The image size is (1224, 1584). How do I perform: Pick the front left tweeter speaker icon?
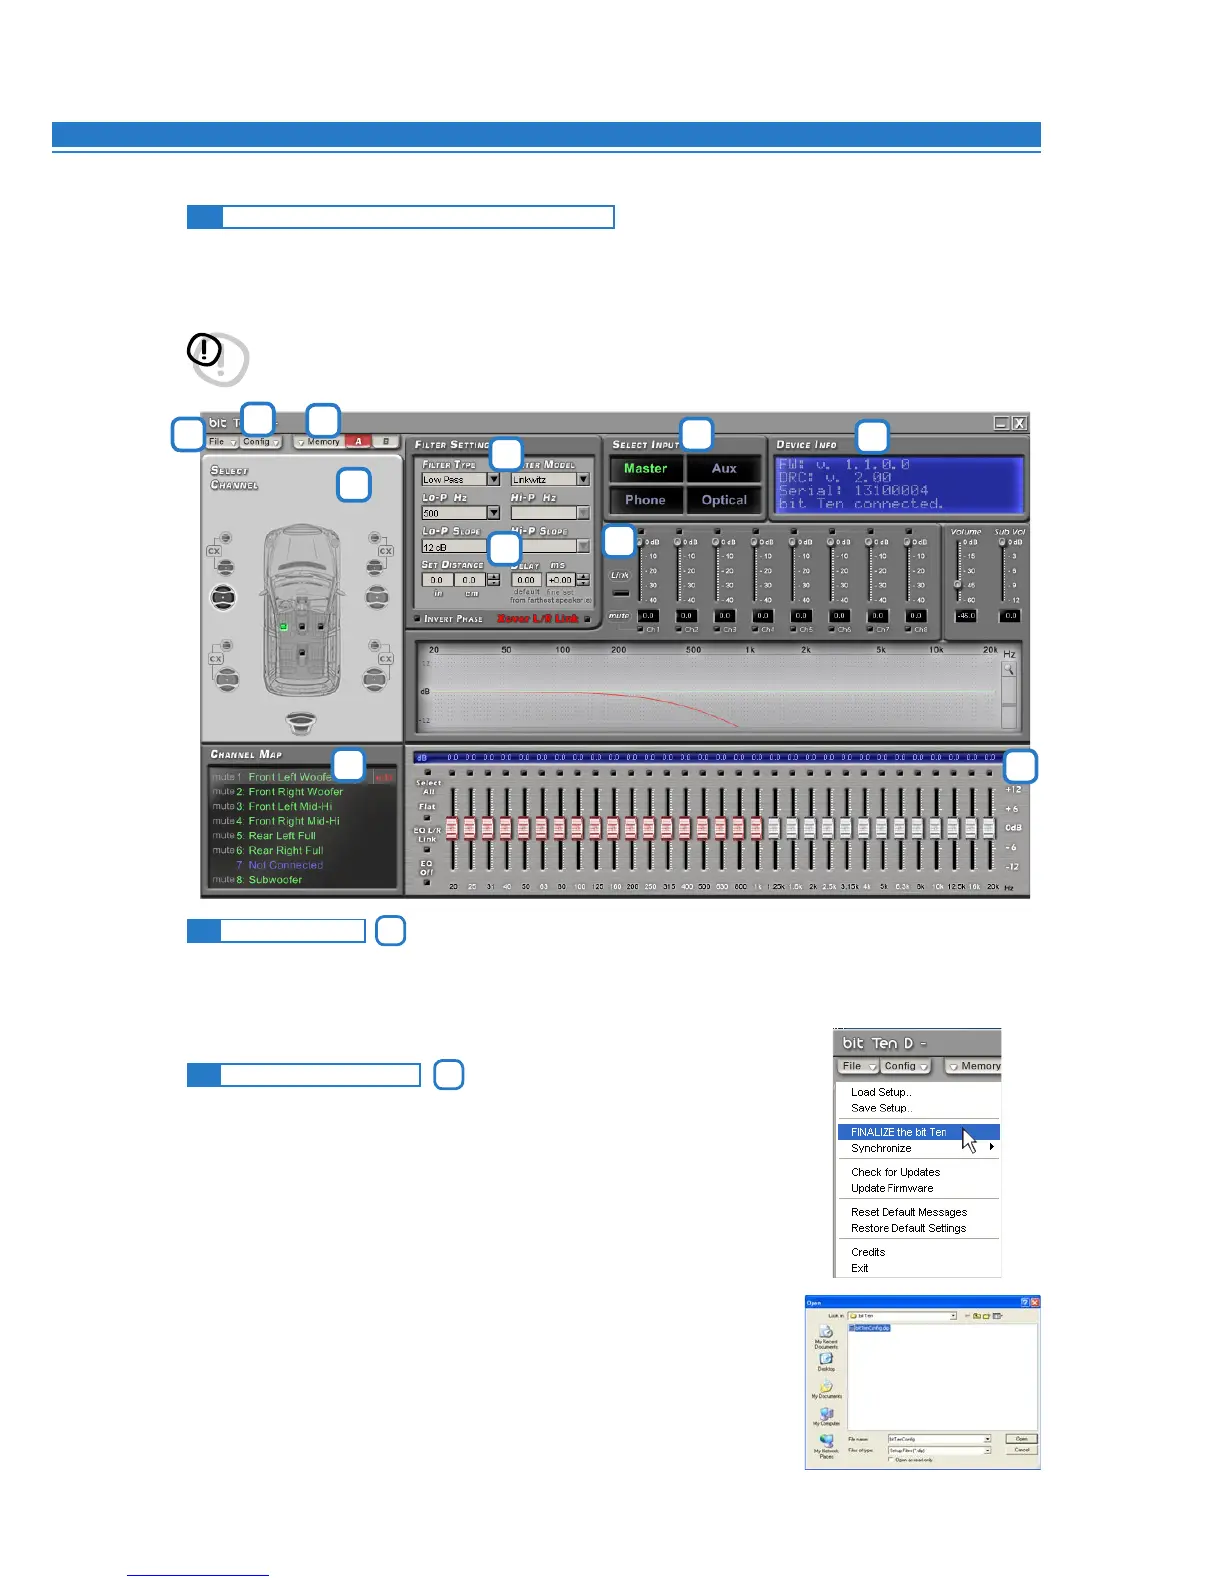(x=225, y=538)
